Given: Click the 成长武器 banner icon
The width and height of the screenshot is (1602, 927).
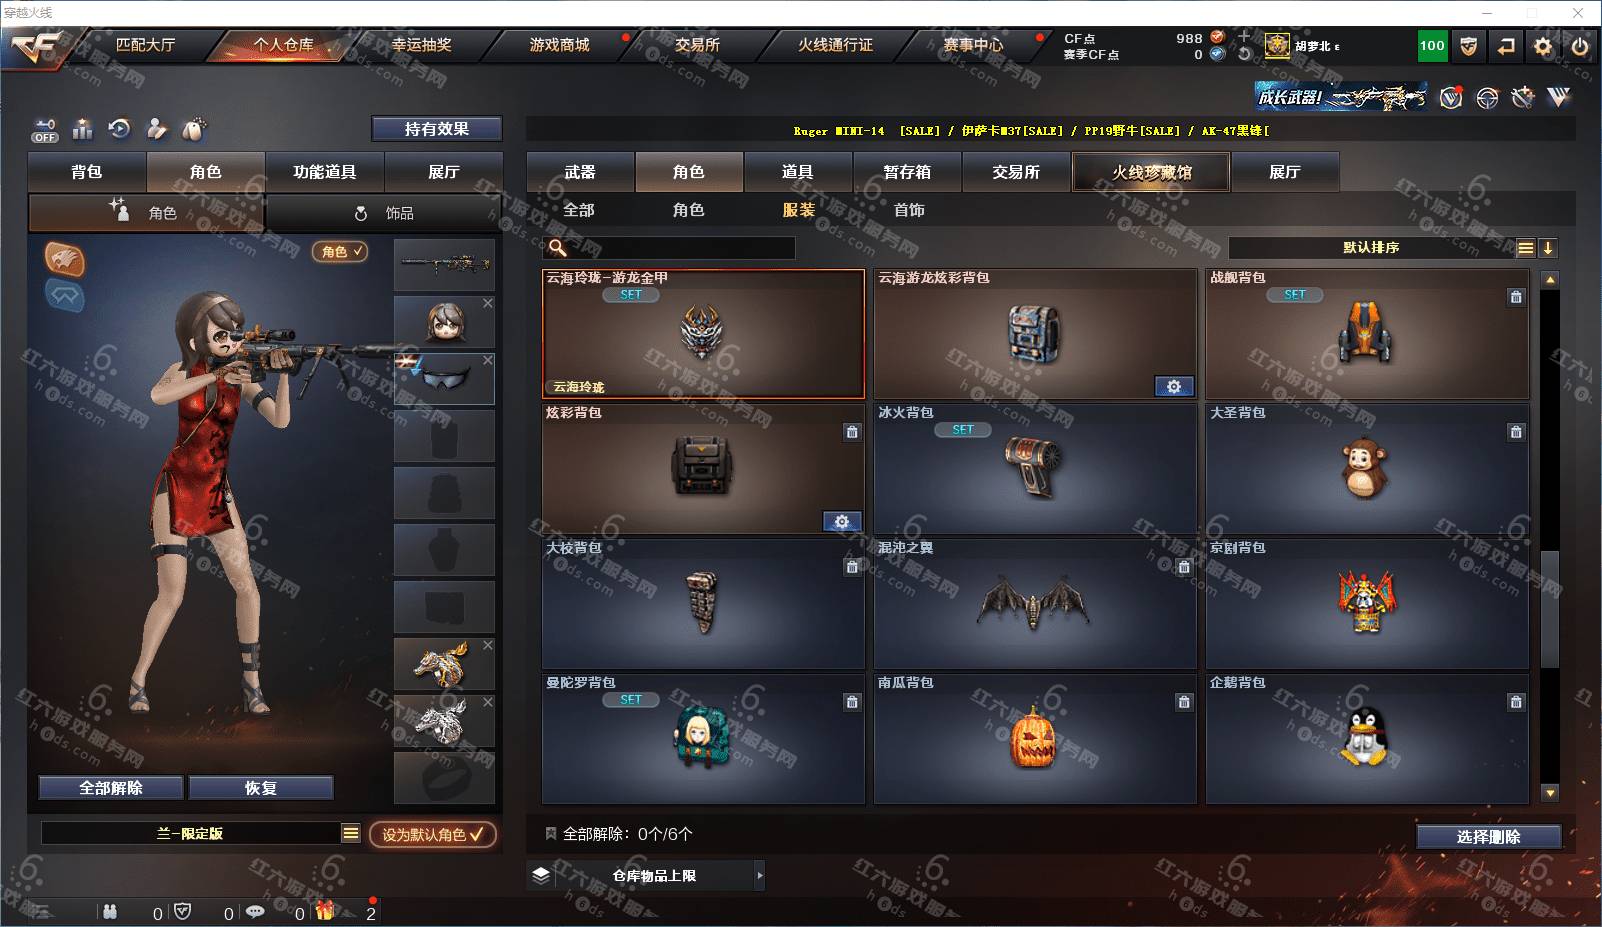Looking at the screenshot, I should pyautogui.click(x=1343, y=97).
